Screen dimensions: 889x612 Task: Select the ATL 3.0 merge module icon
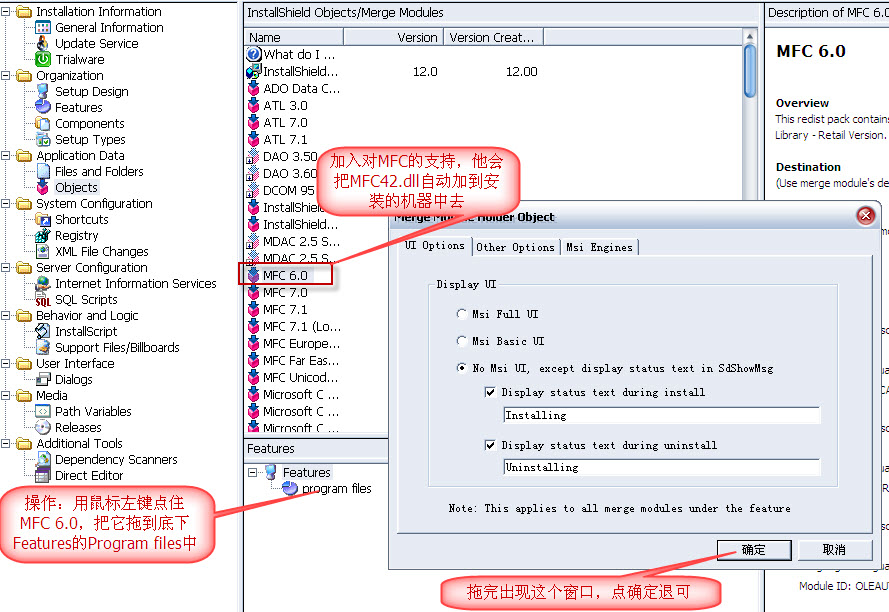click(253, 105)
